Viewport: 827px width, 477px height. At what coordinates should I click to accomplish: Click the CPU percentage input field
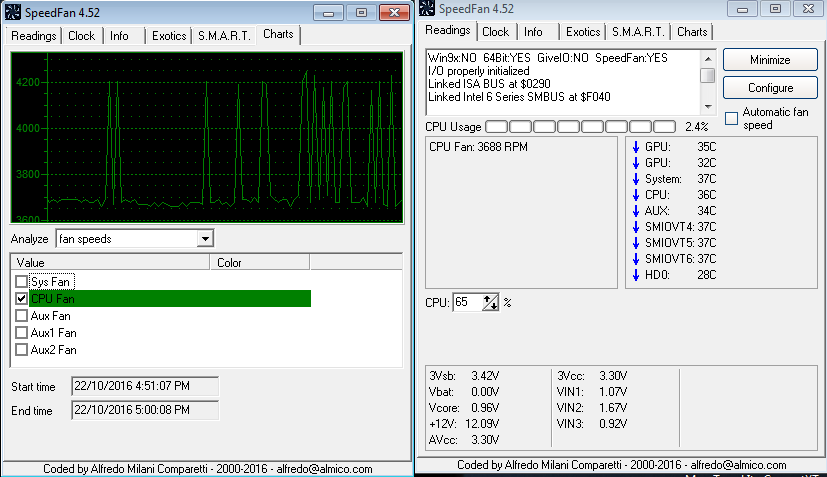tap(467, 302)
